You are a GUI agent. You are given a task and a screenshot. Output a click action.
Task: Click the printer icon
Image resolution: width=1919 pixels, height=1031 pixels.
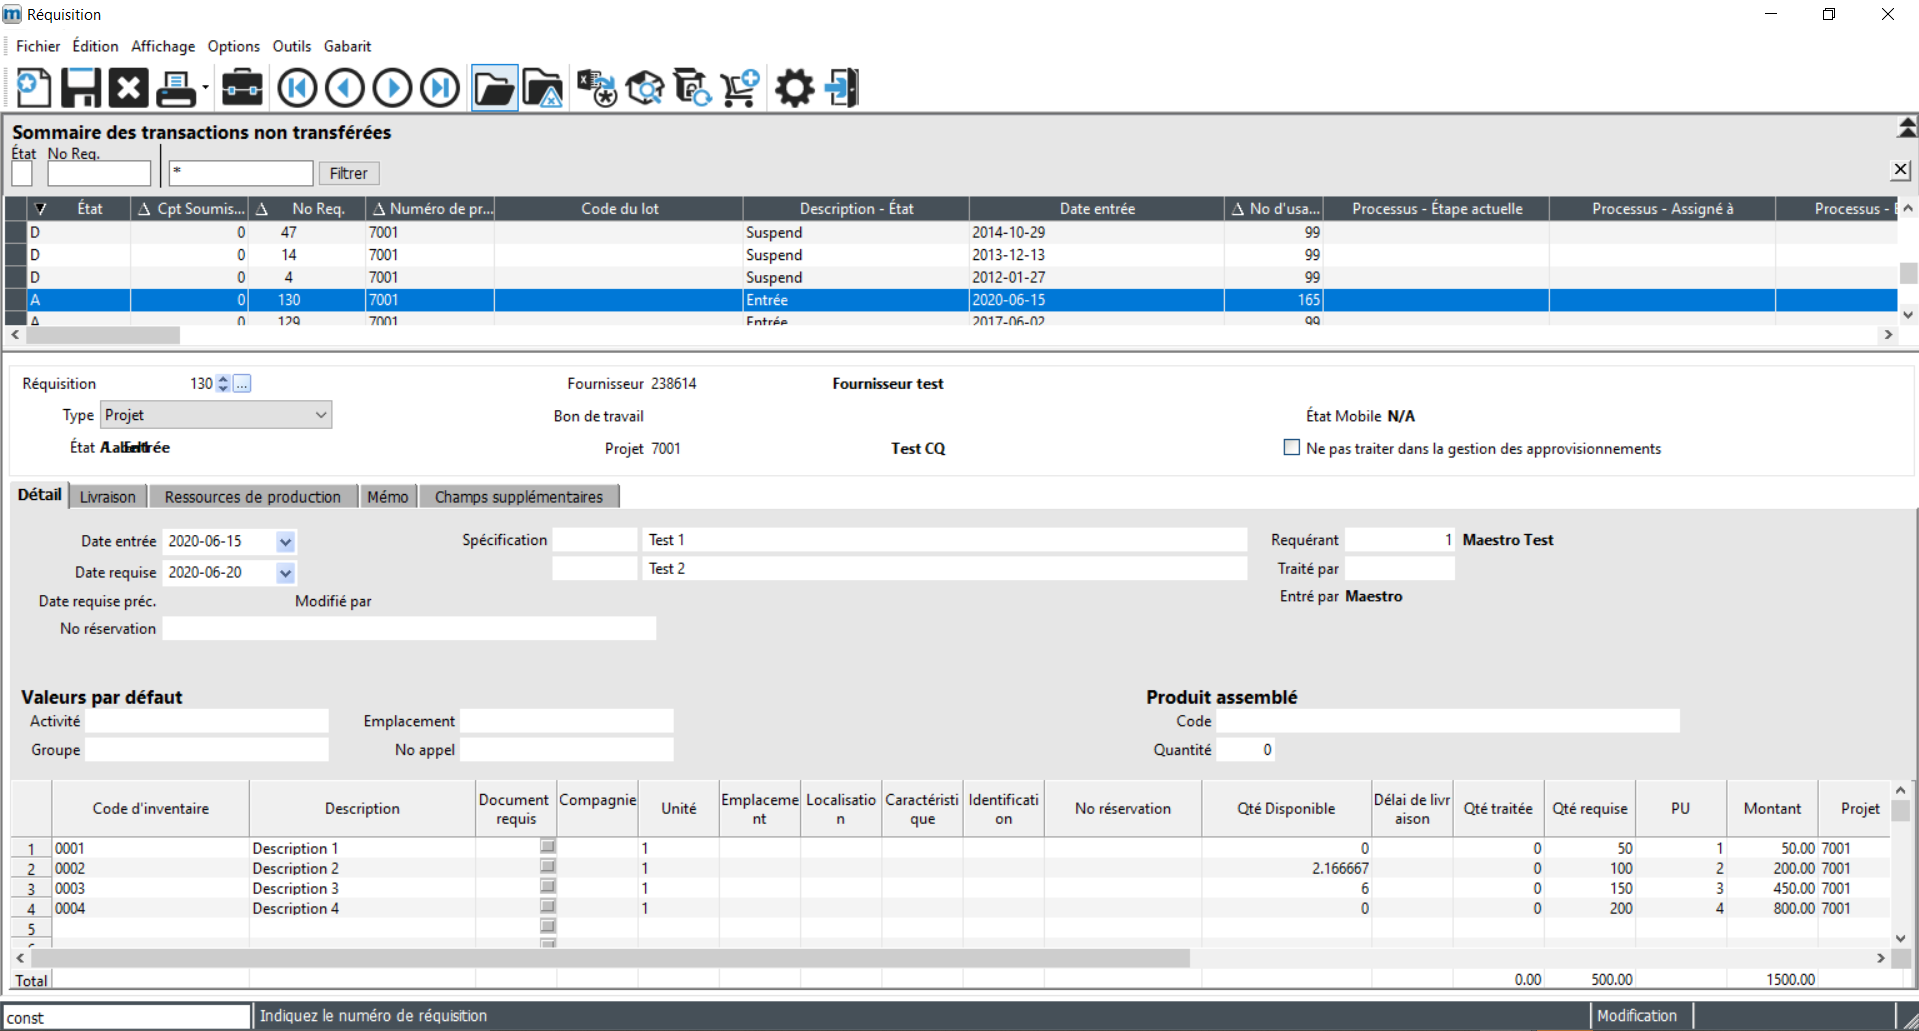(176, 88)
